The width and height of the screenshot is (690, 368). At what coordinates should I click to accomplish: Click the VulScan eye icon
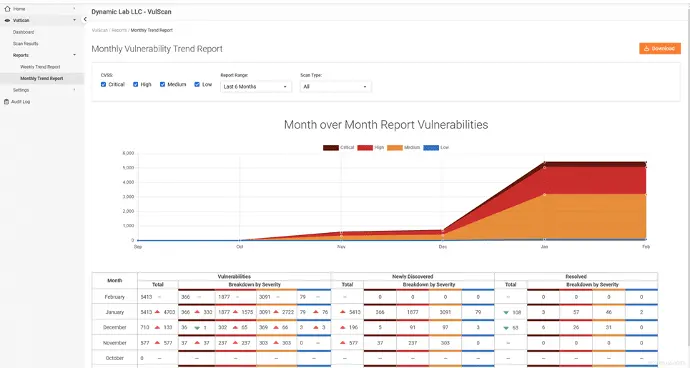pyautogui.click(x=7, y=20)
